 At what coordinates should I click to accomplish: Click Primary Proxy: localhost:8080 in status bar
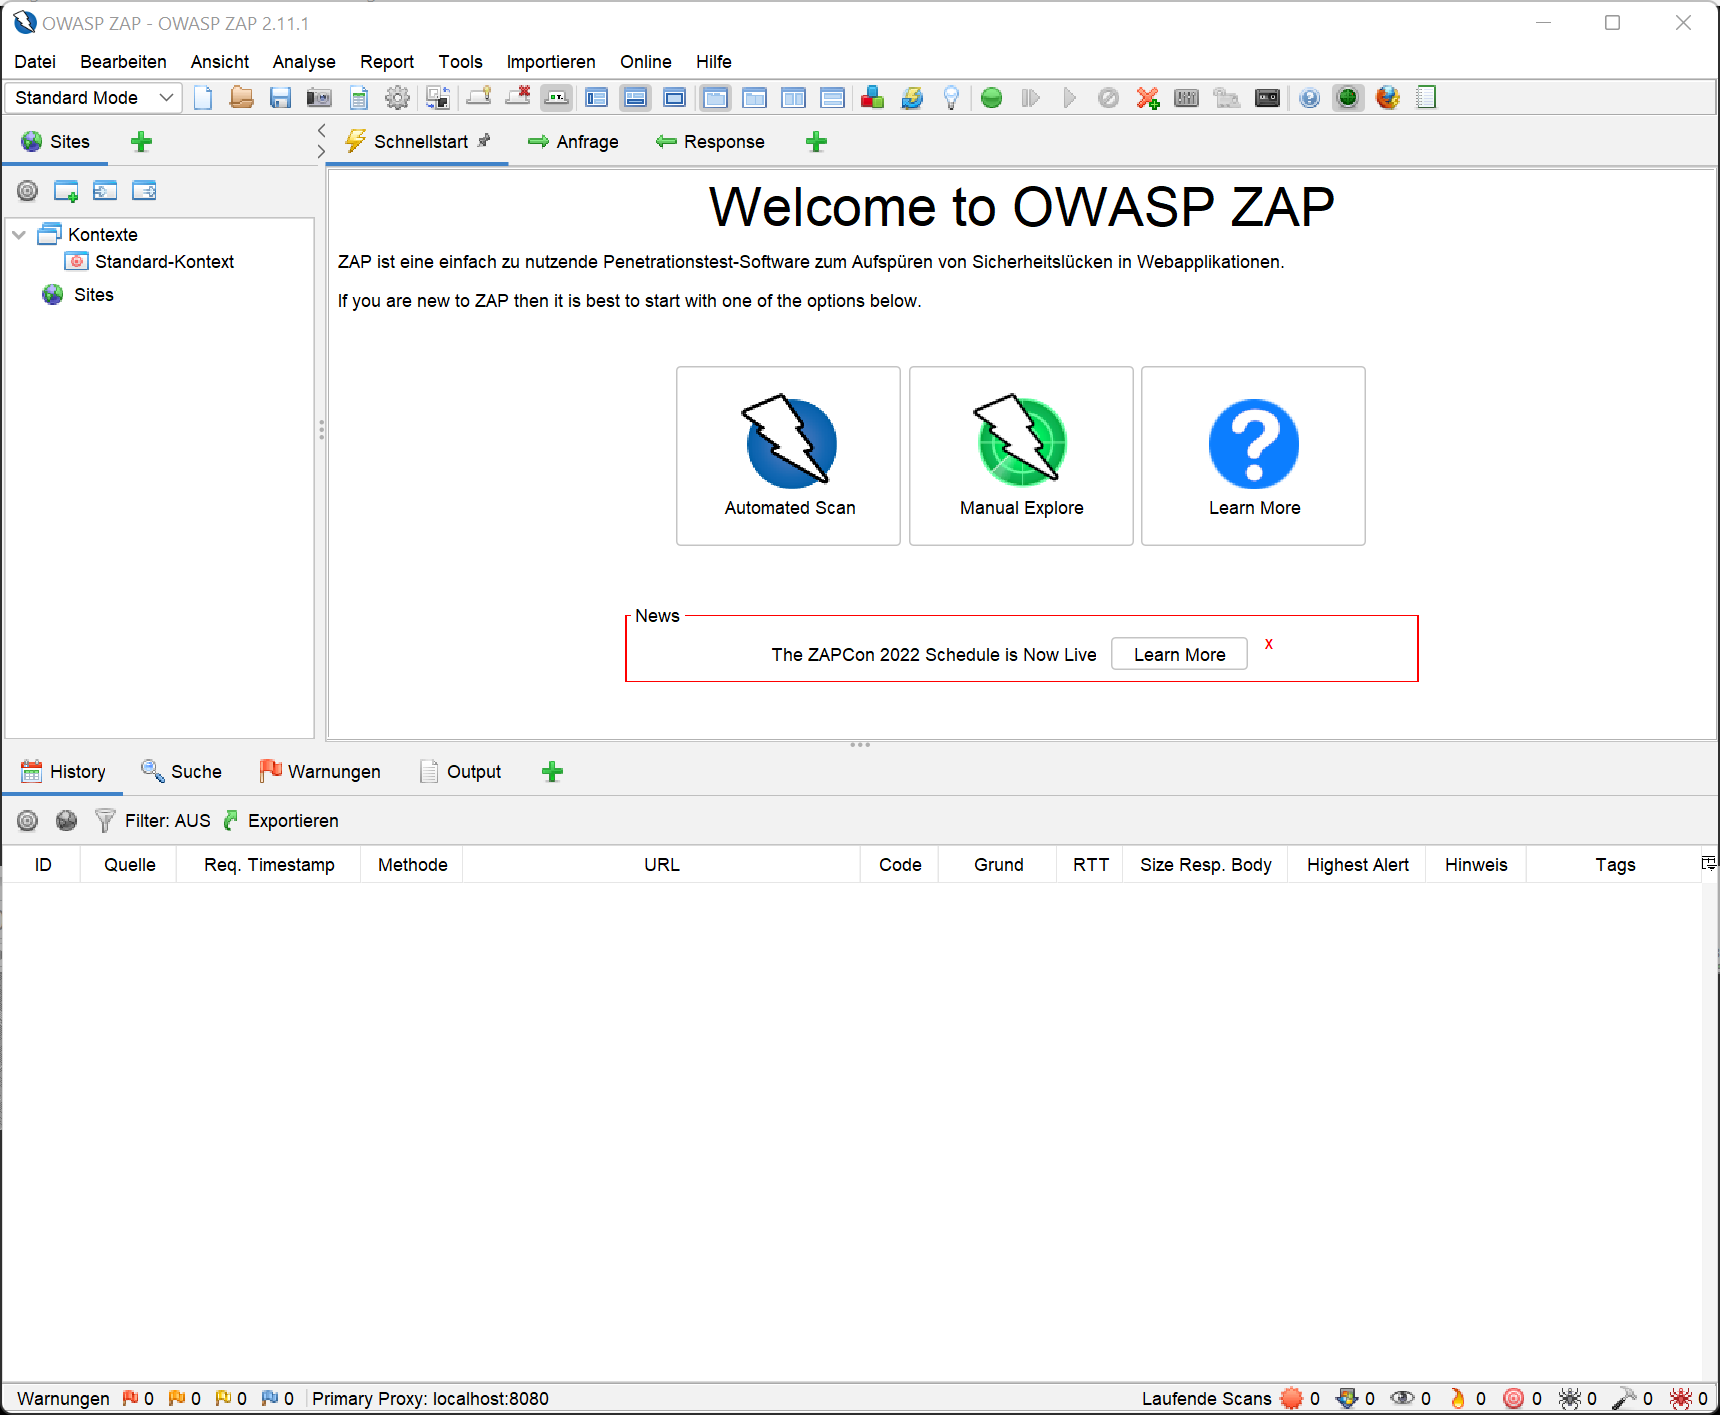coord(430,1399)
